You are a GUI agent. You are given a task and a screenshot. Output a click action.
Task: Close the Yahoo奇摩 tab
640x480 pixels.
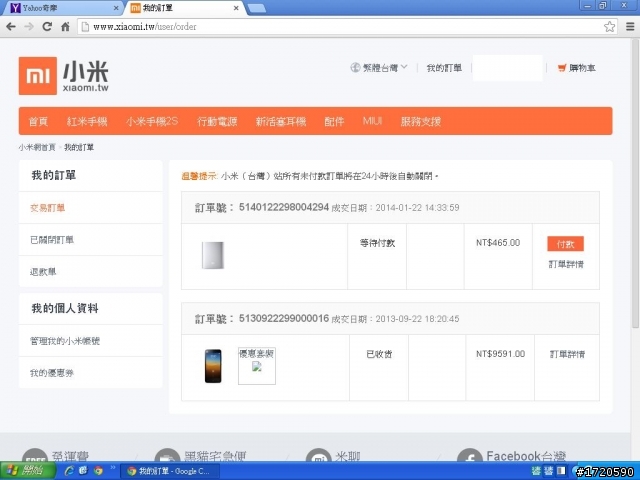(116, 8)
